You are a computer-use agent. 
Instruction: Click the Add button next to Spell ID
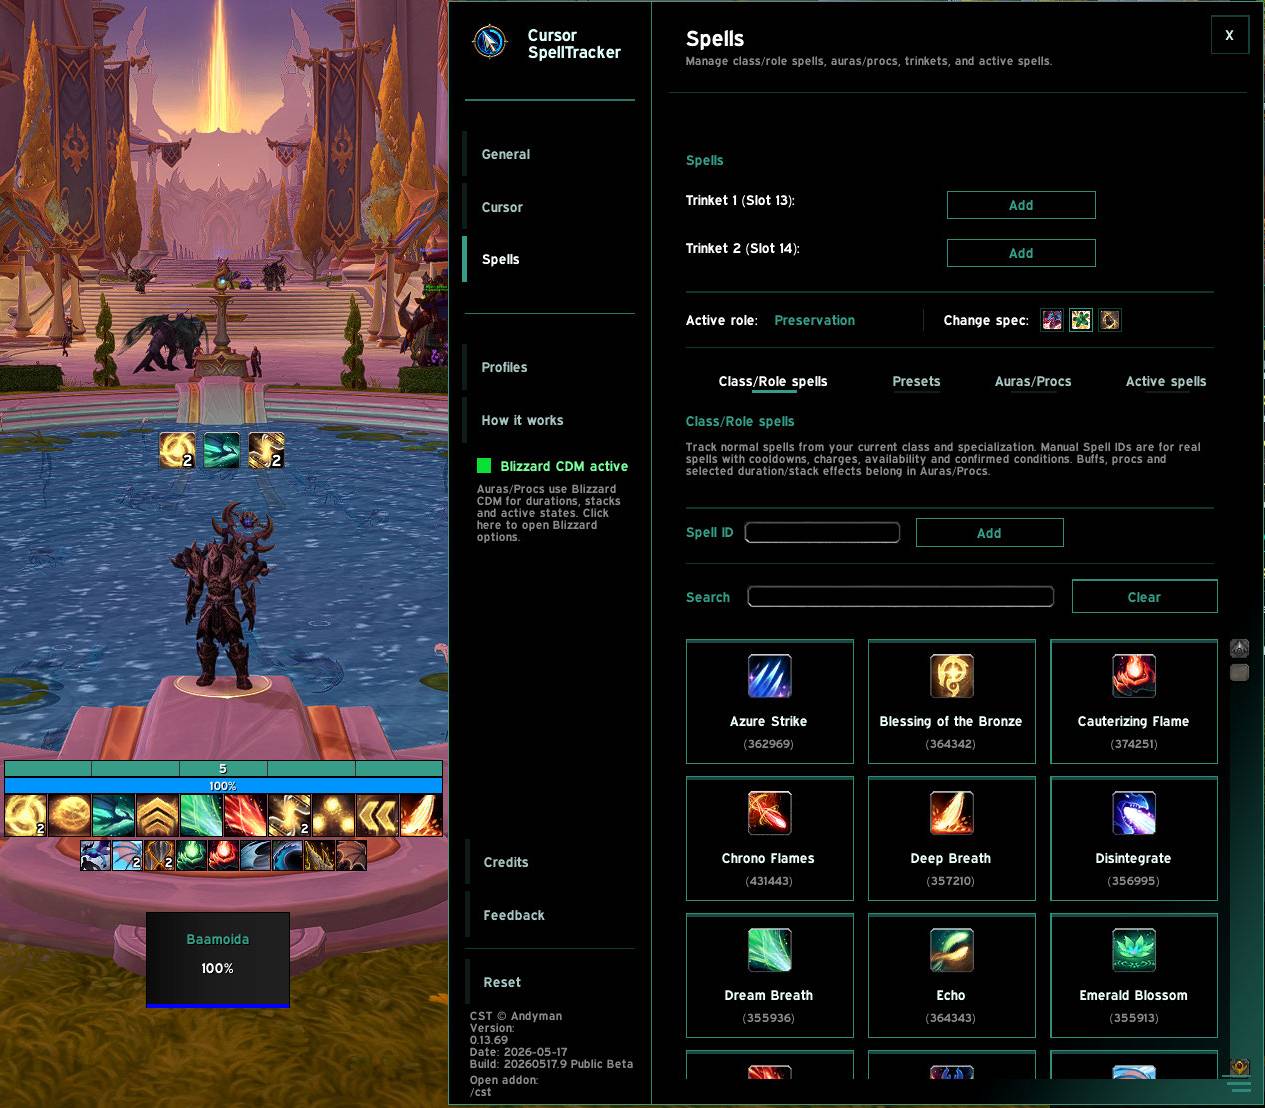coord(989,533)
